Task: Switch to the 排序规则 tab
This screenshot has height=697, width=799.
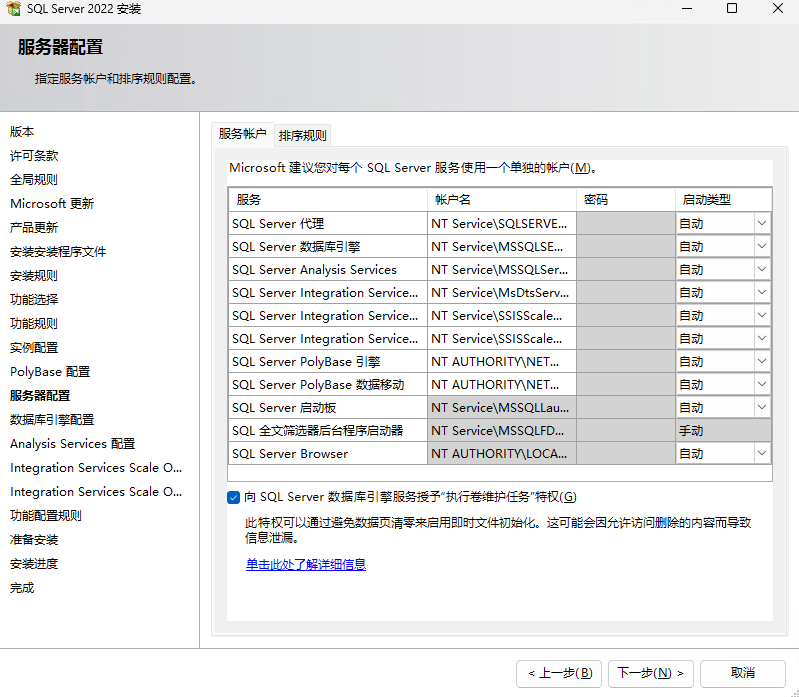Action: pyautogui.click(x=302, y=136)
